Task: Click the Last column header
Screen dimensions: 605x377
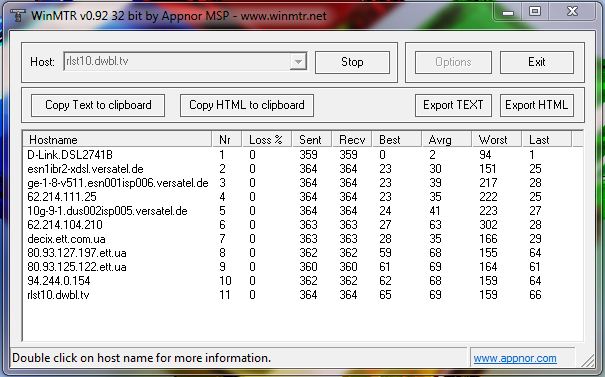Action: 547,139
